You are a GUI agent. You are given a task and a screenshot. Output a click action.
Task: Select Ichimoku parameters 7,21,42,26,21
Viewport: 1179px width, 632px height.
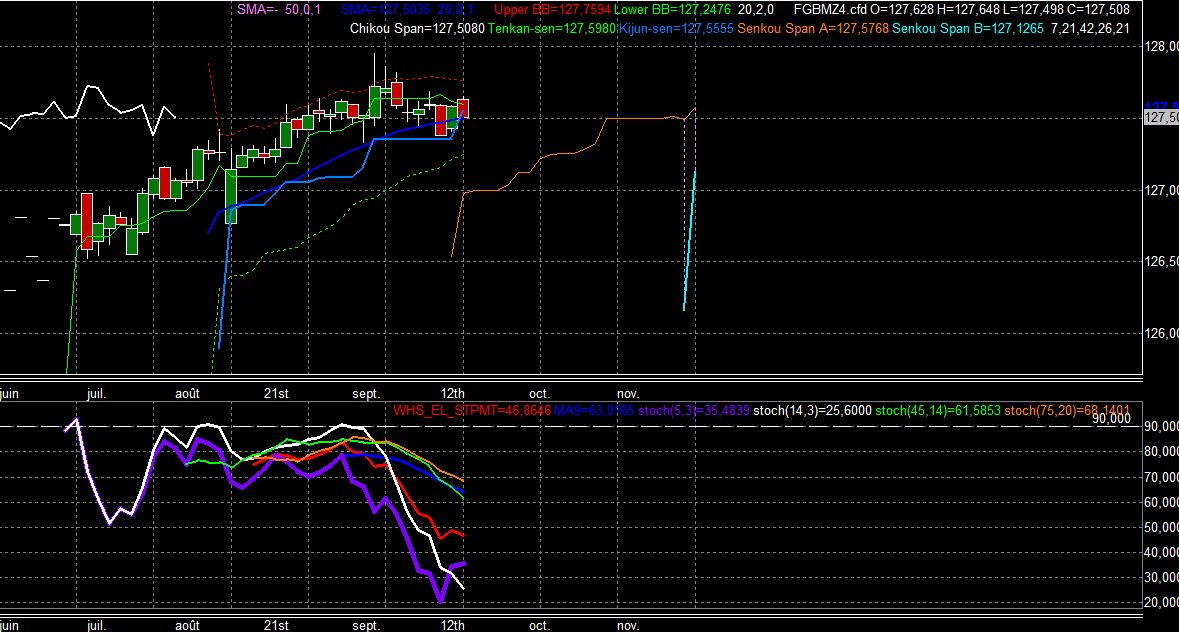(1090, 29)
